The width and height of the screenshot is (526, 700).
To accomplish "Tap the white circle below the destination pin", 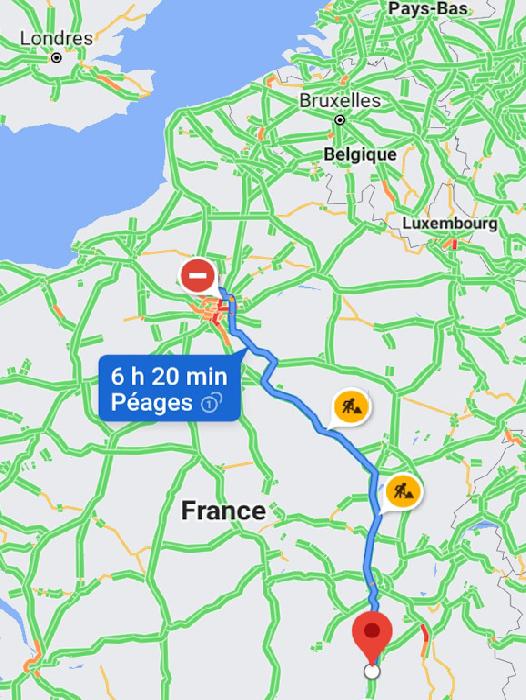I will (x=372, y=671).
